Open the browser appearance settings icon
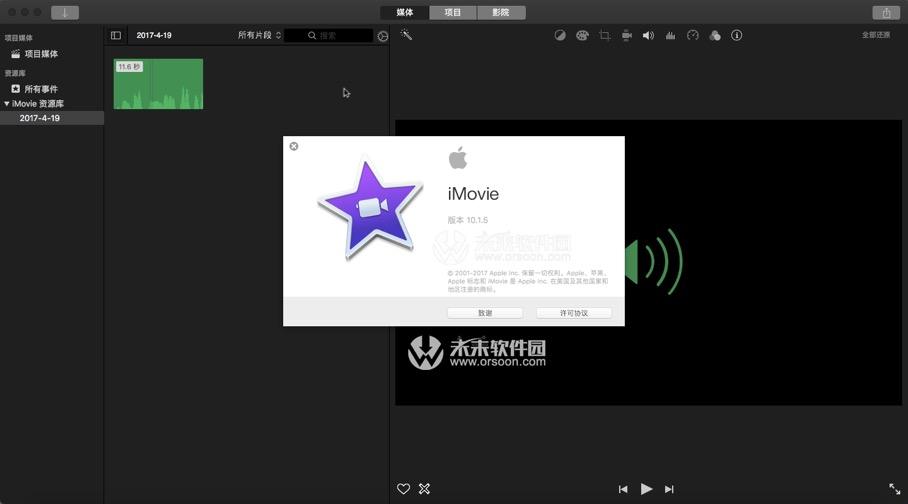This screenshot has height=504, width=908. click(x=383, y=36)
